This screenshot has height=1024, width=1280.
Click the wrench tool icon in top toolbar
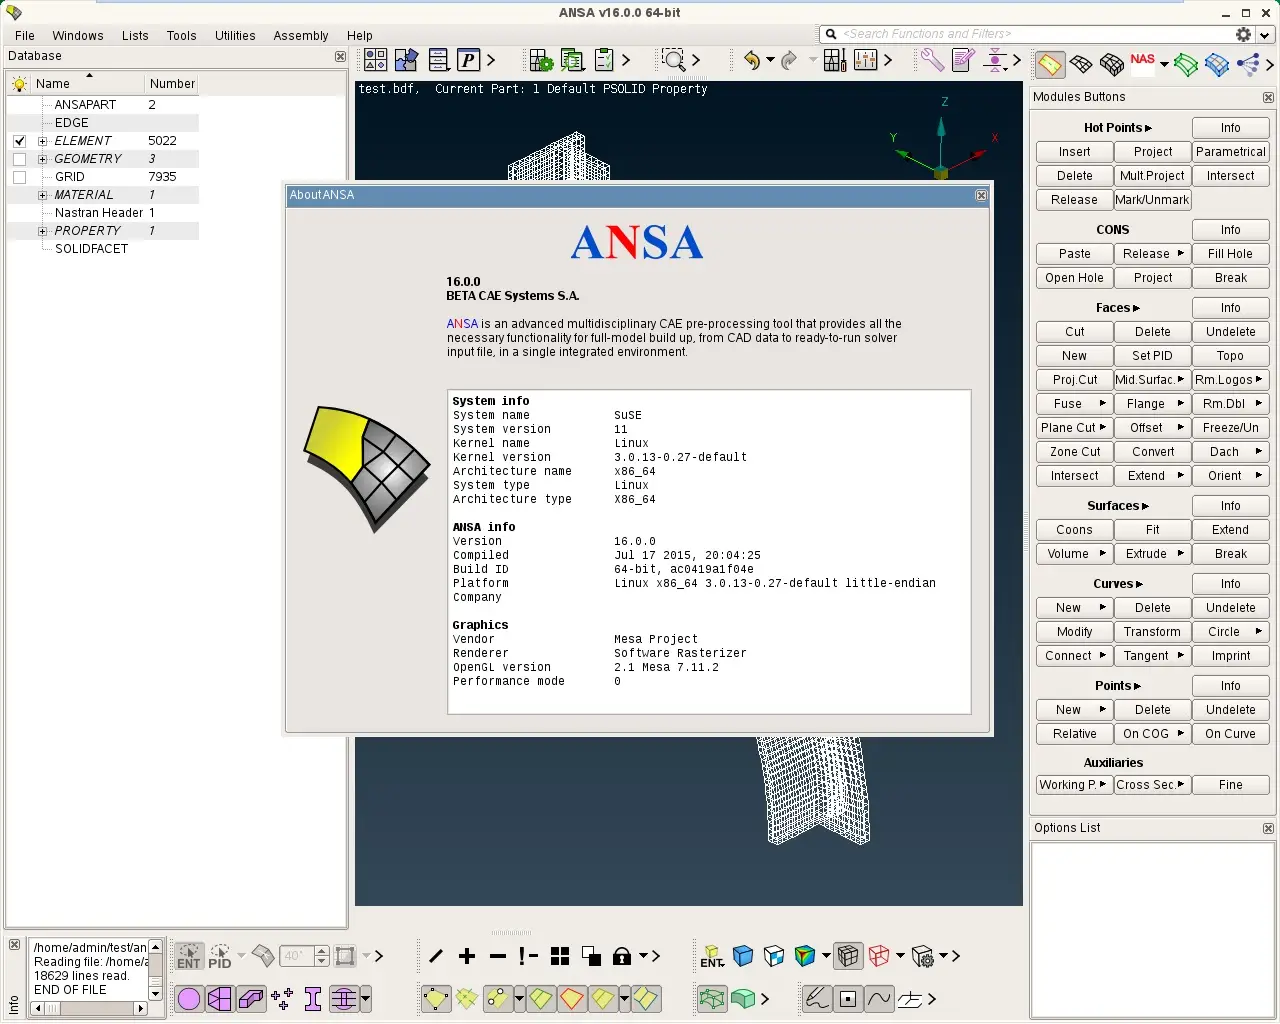point(932,61)
